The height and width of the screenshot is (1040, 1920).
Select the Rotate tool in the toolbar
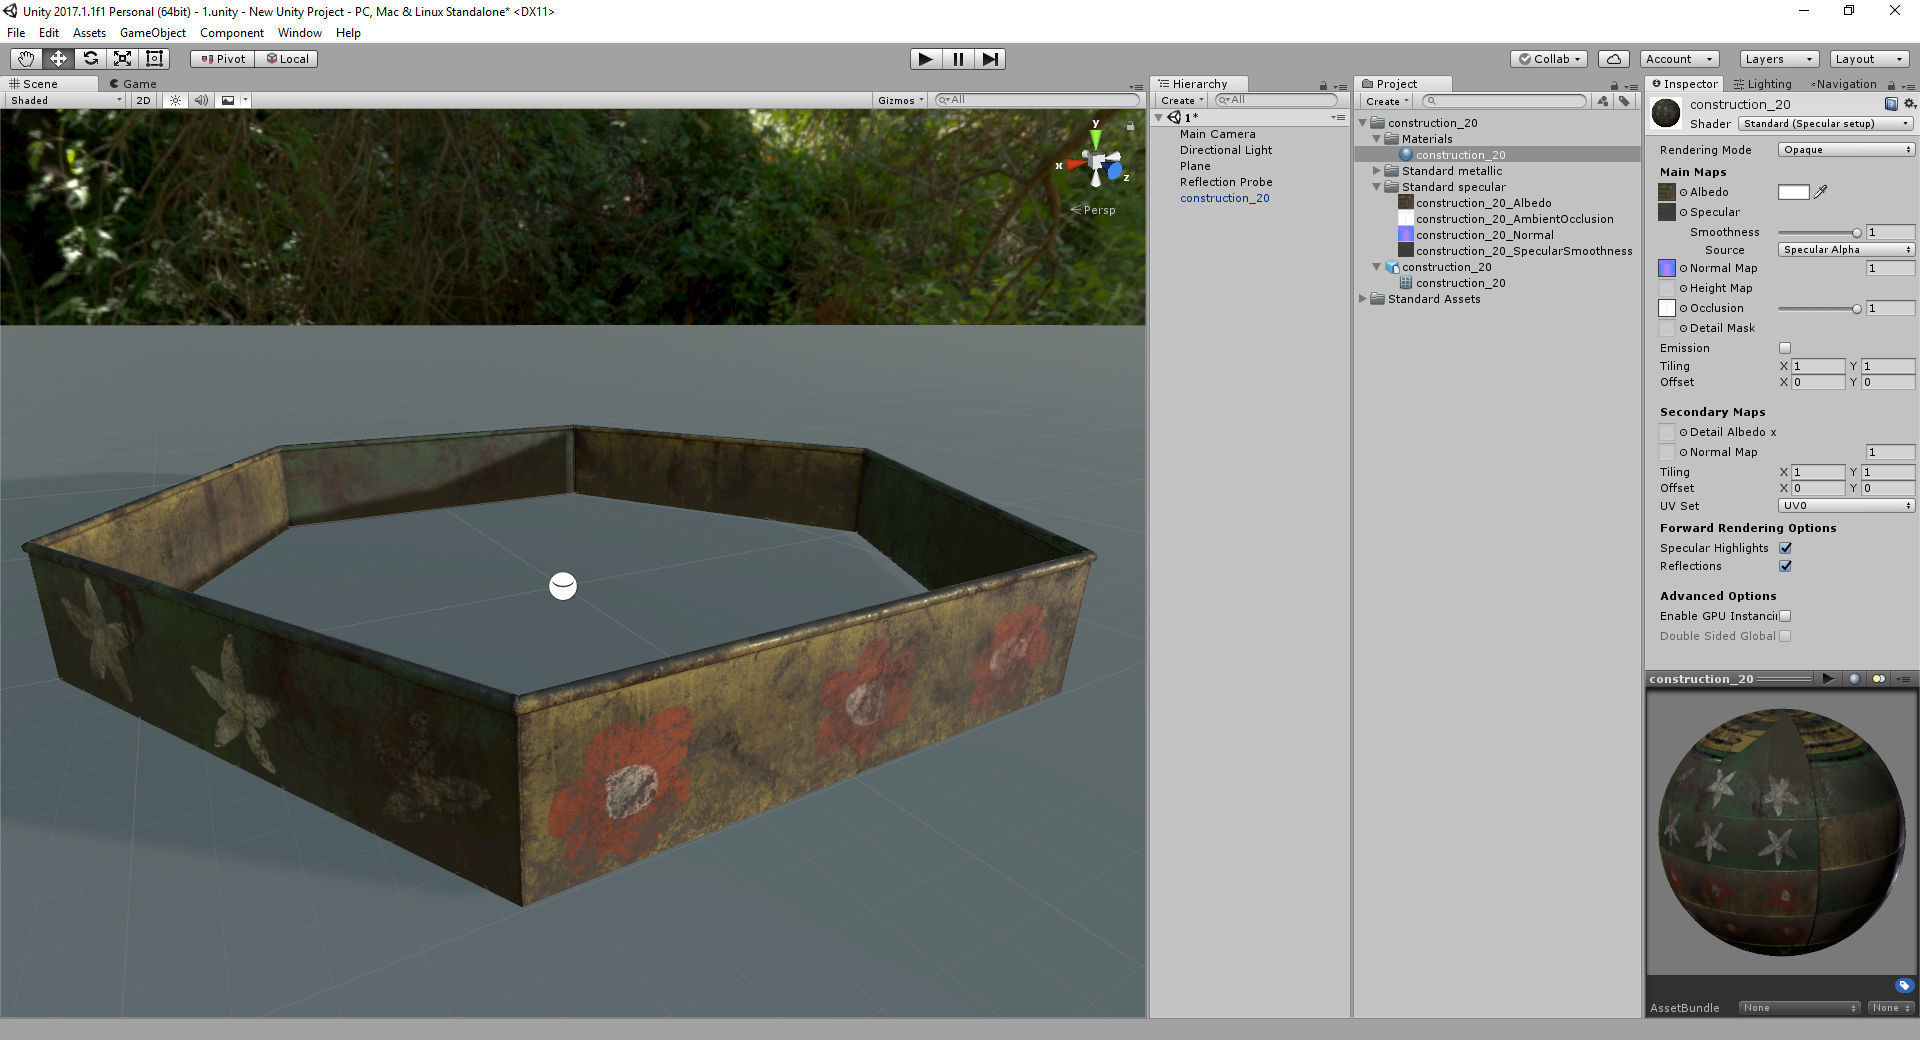[x=90, y=59]
